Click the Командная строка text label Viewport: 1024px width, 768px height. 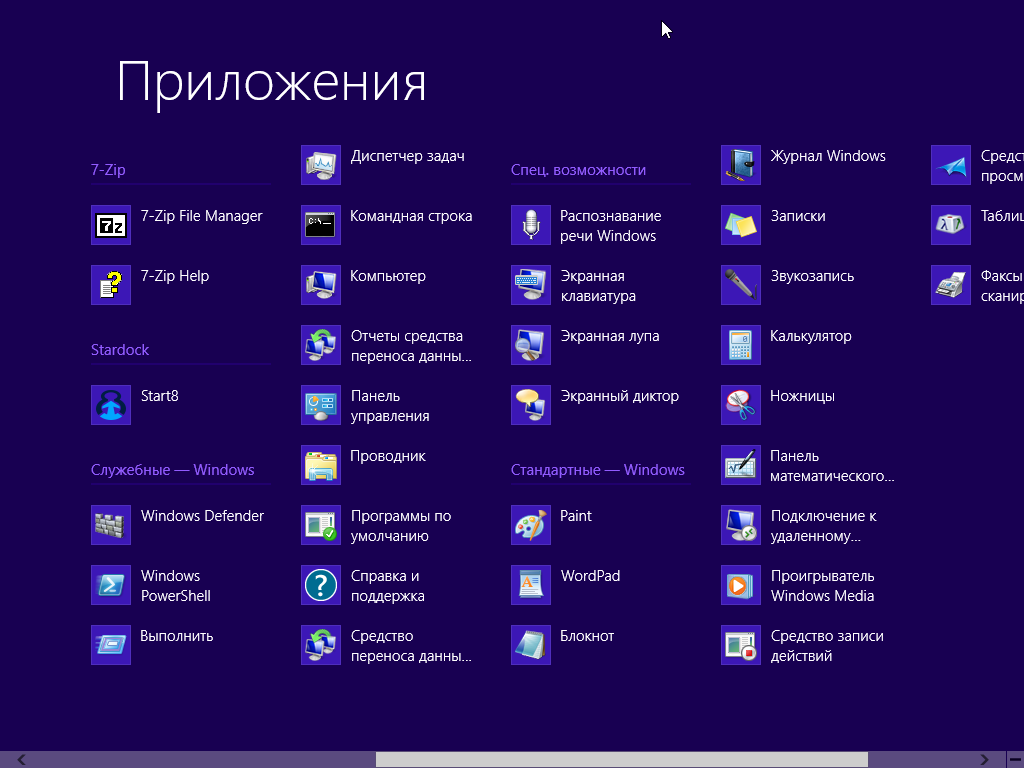coord(411,216)
